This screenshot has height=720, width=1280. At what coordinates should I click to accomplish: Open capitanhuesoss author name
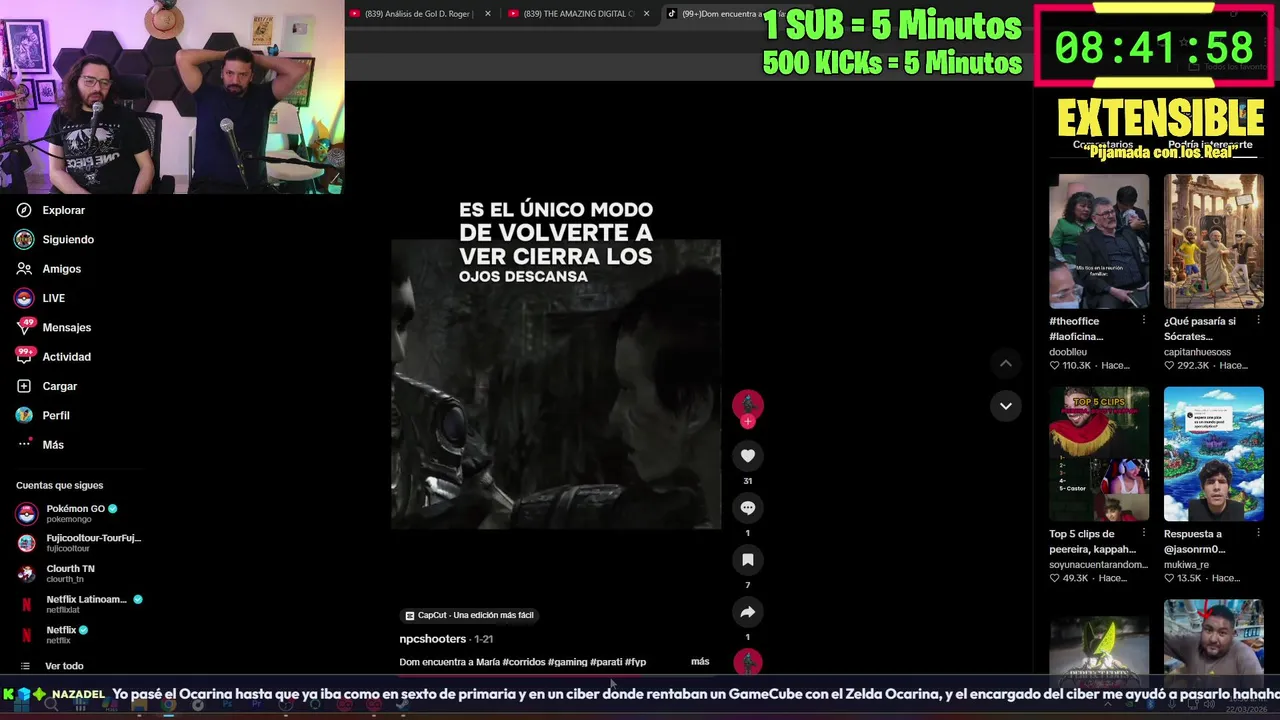[x=1197, y=352]
